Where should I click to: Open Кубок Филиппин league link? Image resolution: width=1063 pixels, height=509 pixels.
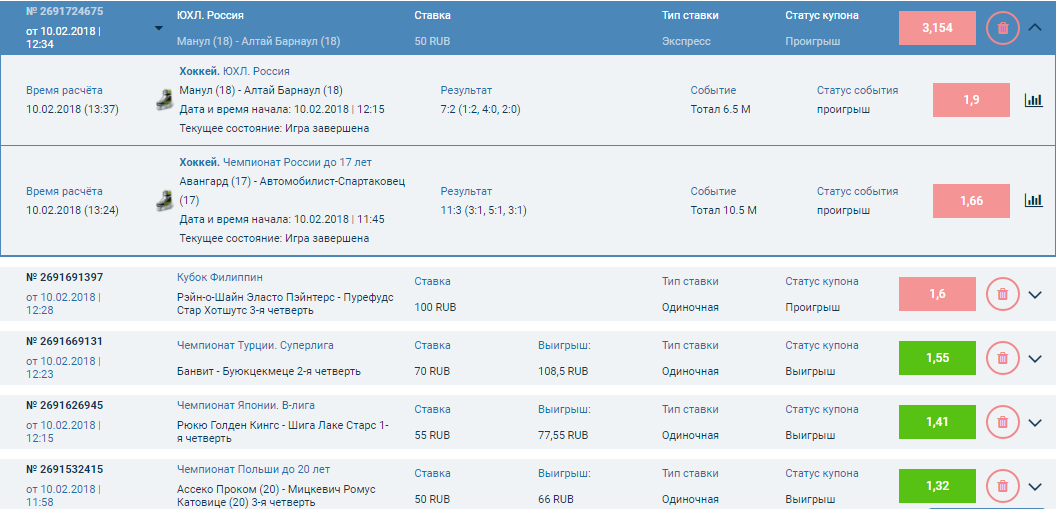tap(220, 277)
